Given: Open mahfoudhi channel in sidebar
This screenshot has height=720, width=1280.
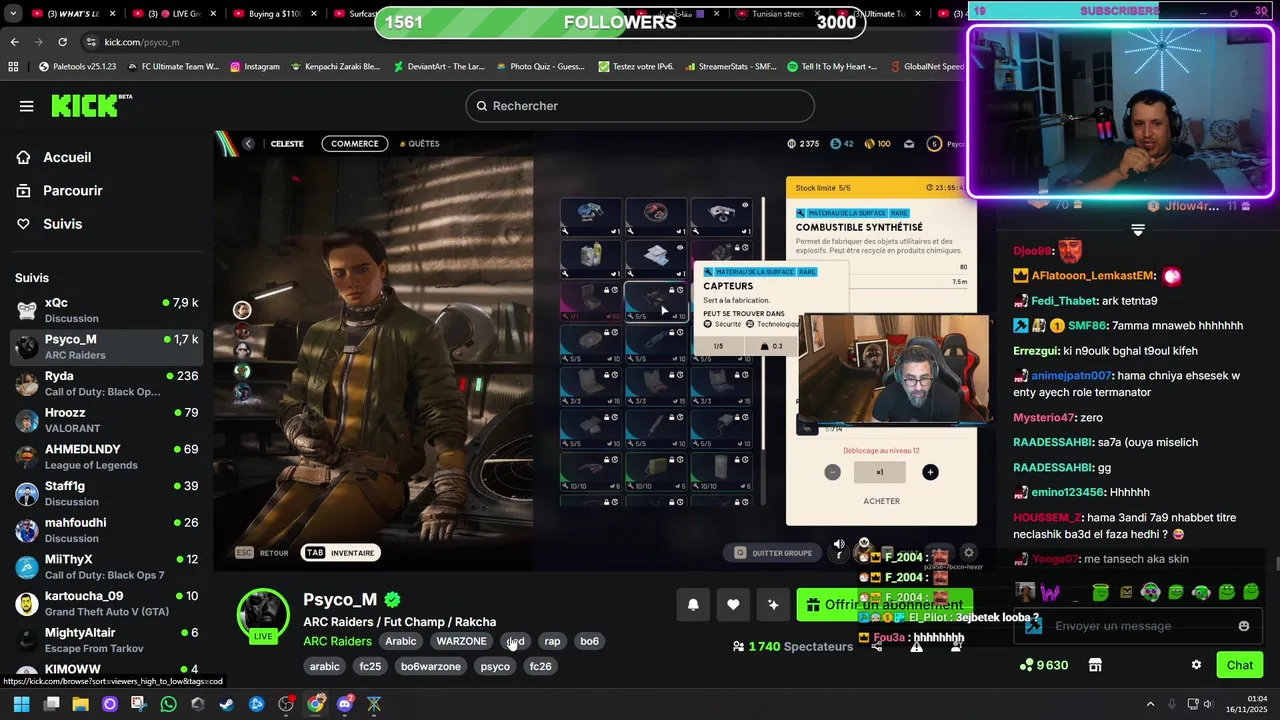Looking at the screenshot, I should click(x=106, y=530).
